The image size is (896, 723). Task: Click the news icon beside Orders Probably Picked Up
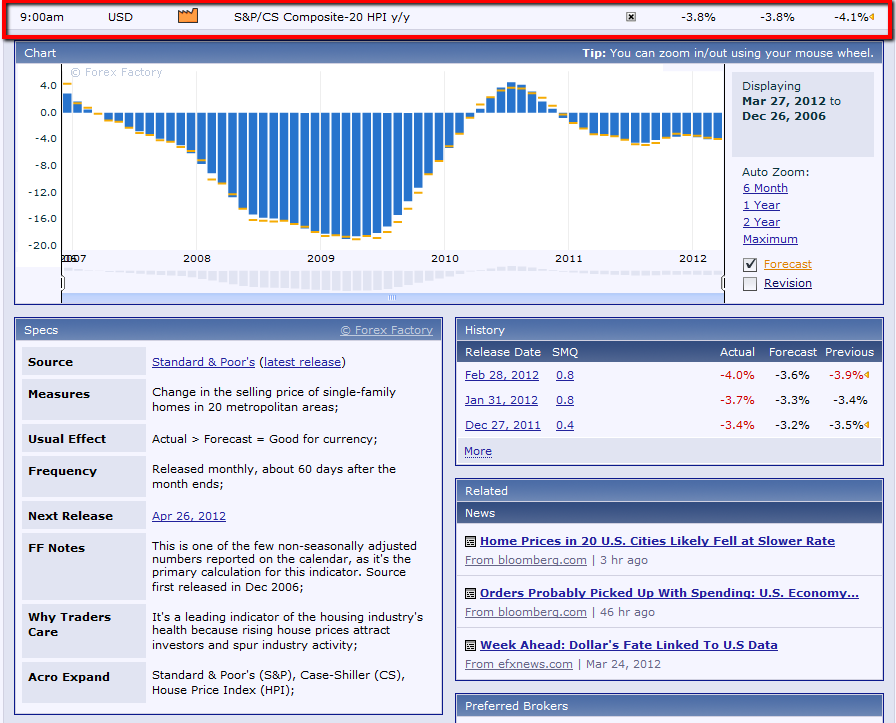tap(470, 593)
